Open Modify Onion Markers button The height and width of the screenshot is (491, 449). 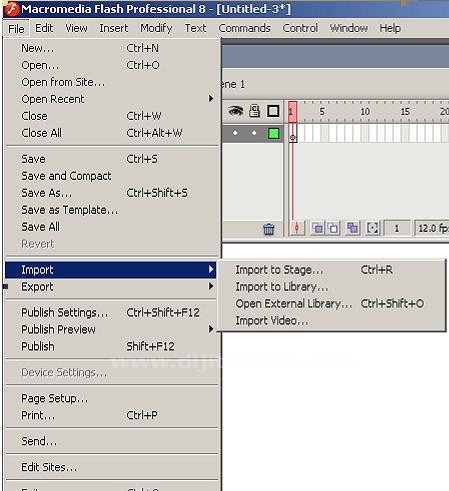tap(372, 228)
